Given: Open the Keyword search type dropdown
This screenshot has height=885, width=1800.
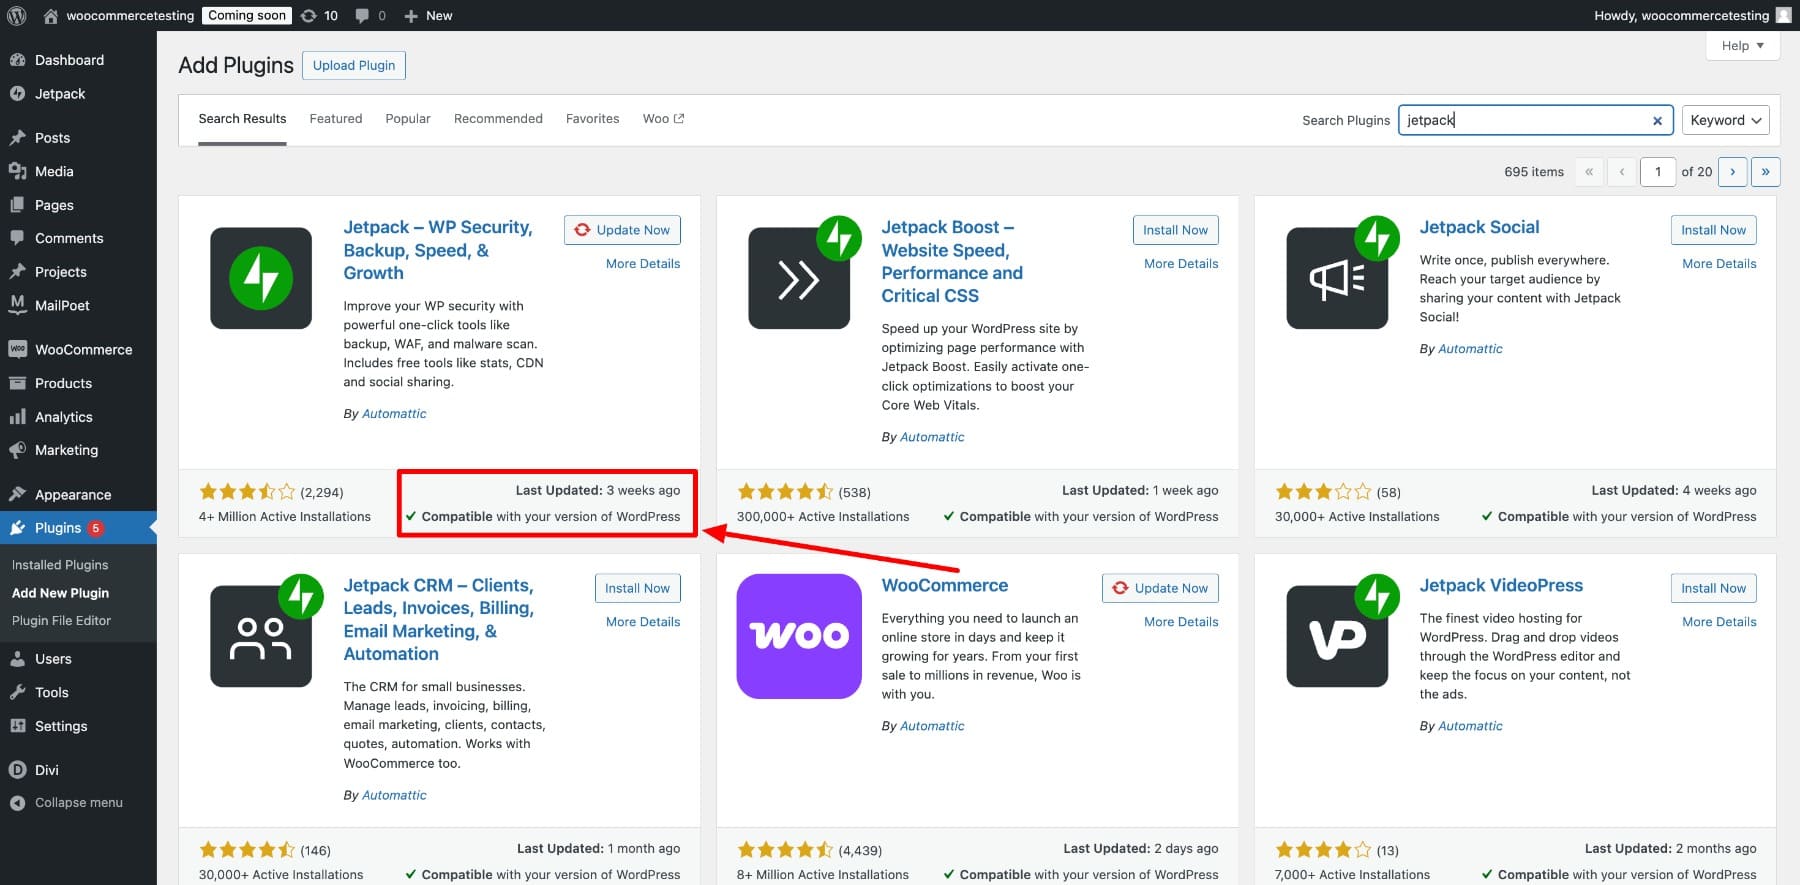Looking at the screenshot, I should click(1726, 120).
